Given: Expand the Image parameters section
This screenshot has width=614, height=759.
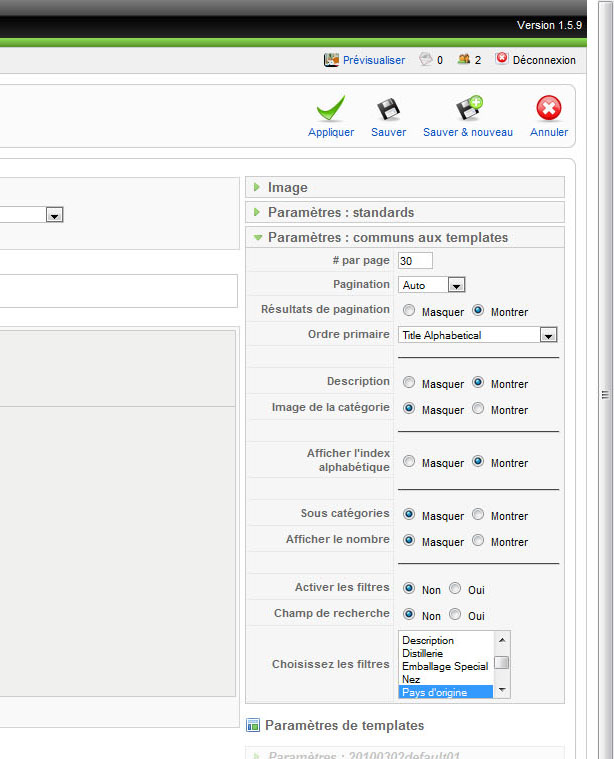Looking at the screenshot, I should (x=405, y=187).
